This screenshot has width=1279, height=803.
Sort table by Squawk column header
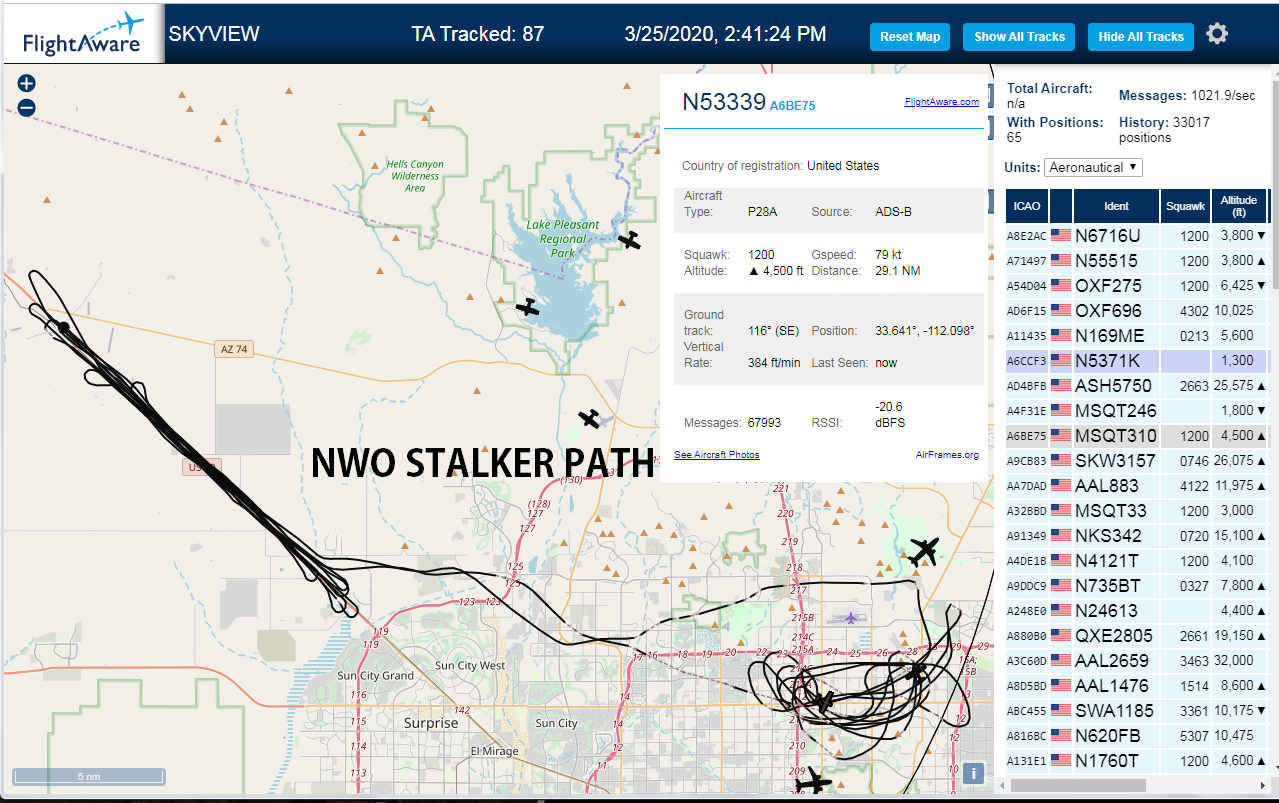1186,206
